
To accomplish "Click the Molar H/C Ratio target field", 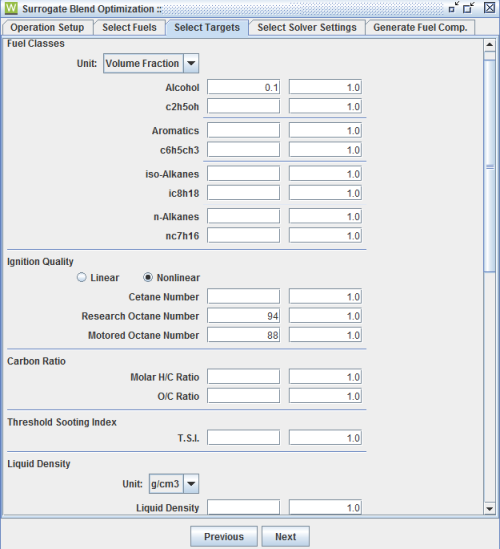I will tap(243, 377).
